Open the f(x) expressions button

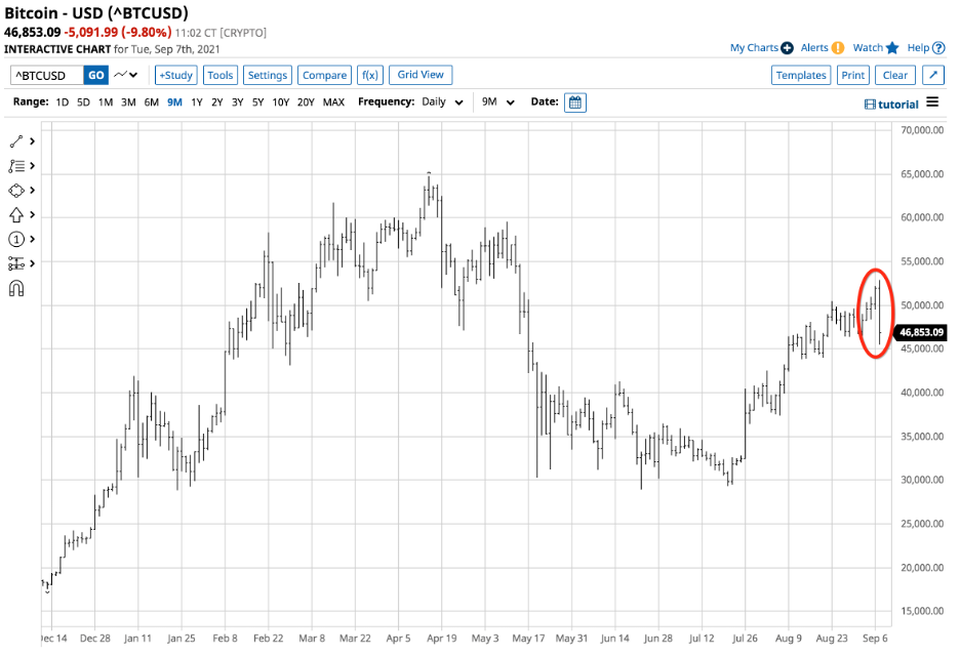pyautogui.click(x=370, y=75)
